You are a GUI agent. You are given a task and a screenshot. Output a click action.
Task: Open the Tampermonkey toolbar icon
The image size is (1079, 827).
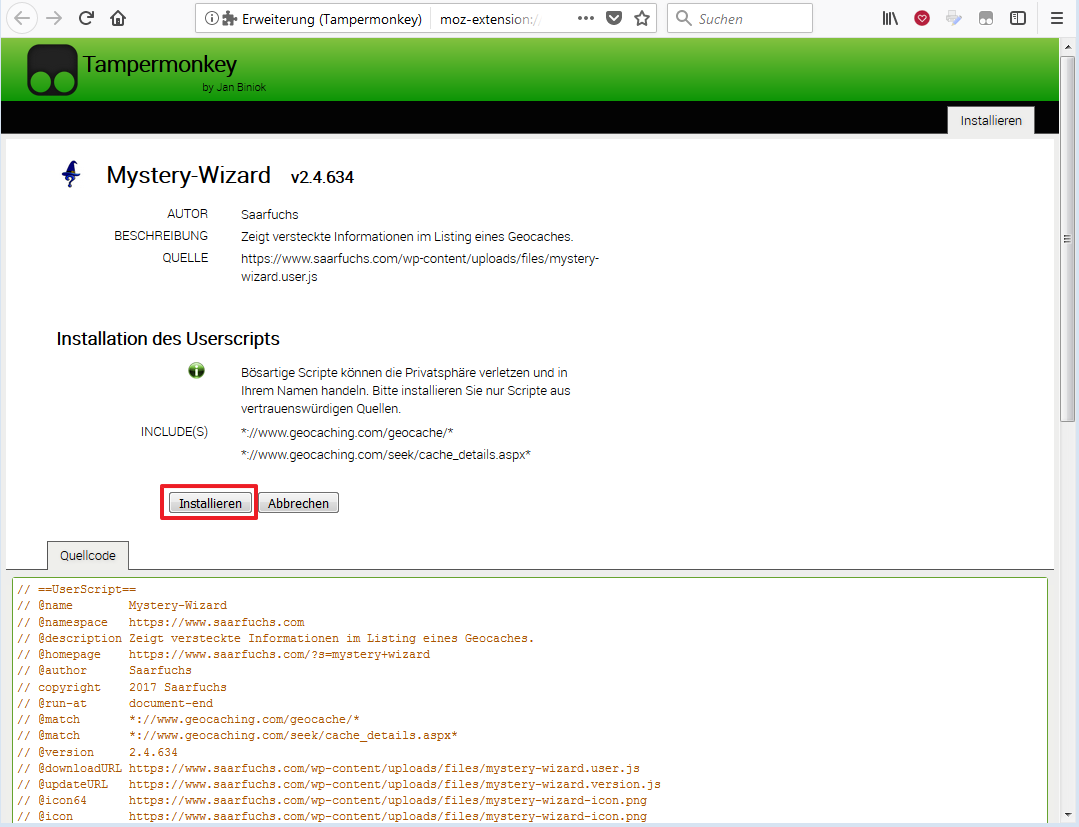[985, 19]
